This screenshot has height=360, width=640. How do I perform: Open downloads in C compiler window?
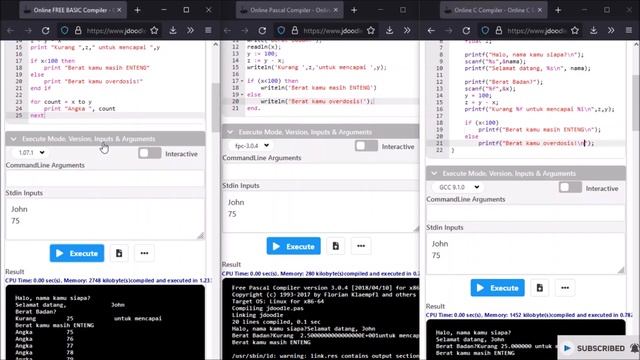click(x=593, y=30)
